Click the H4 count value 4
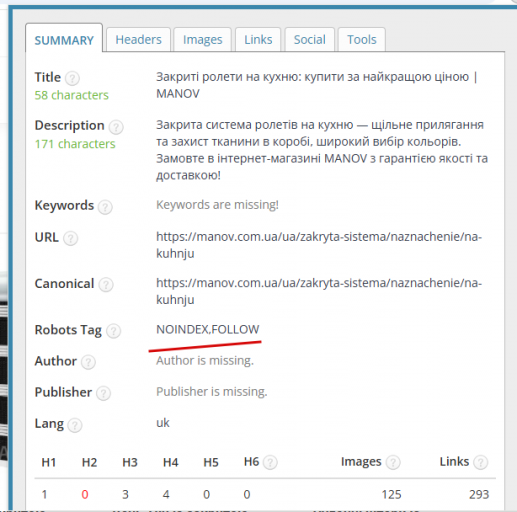Screen dimensions: 517x512 coord(166,494)
